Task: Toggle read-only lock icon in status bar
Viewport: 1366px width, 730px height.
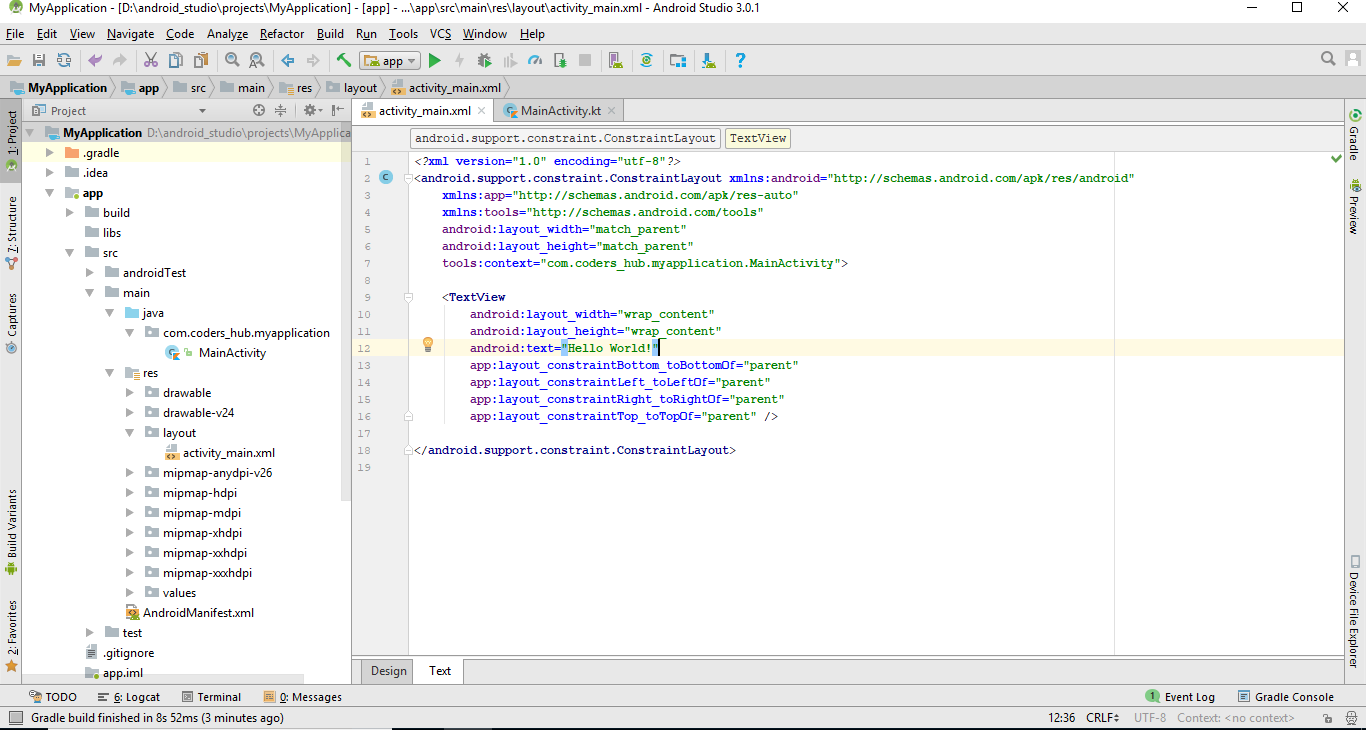Action: [x=1327, y=718]
